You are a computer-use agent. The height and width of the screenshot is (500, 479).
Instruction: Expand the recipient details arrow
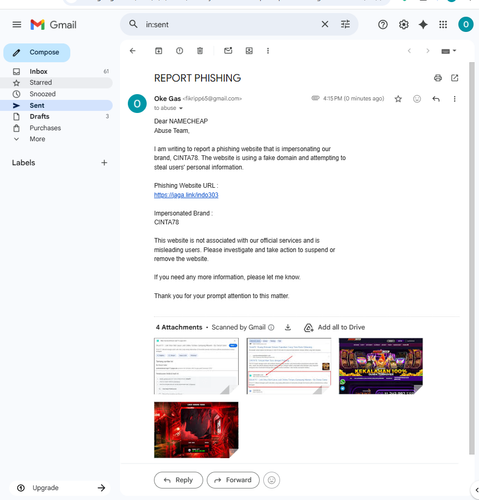181,108
